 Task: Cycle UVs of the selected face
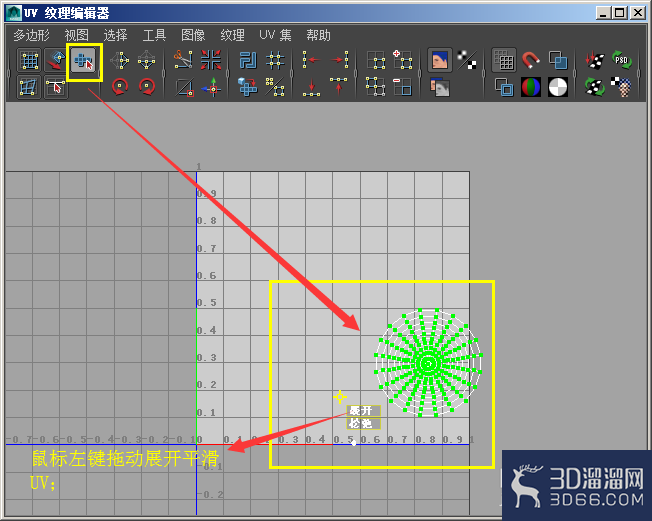(275, 87)
